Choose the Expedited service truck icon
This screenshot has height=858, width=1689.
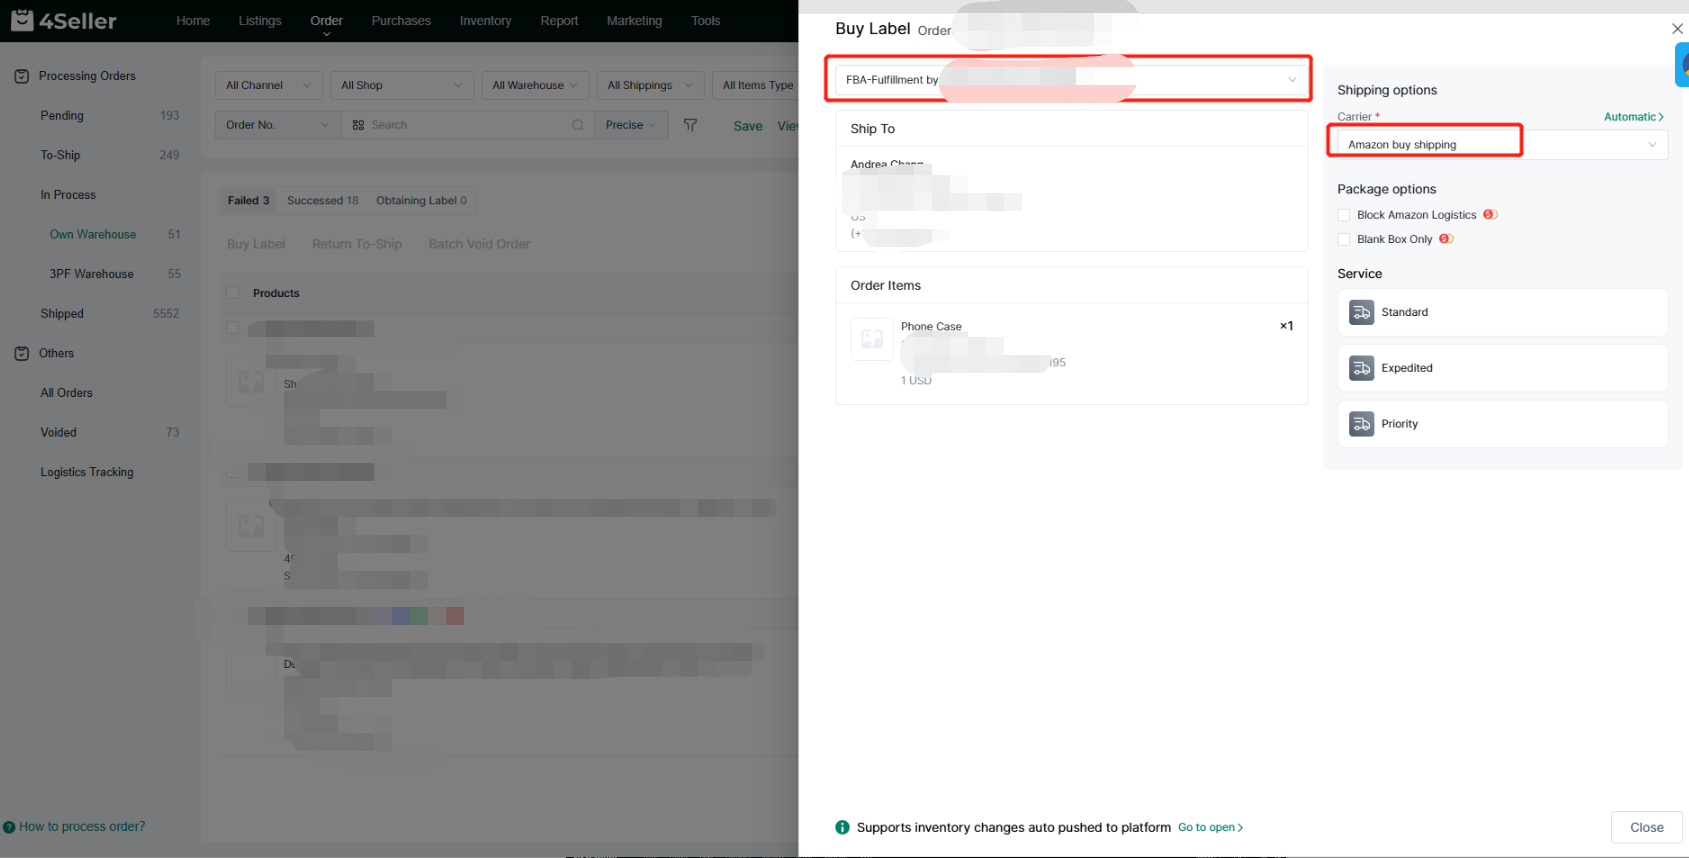1361,369
